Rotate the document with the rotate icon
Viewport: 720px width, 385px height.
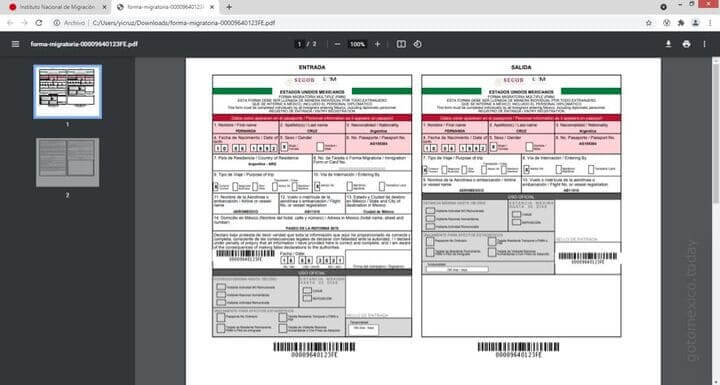[x=417, y=44]
